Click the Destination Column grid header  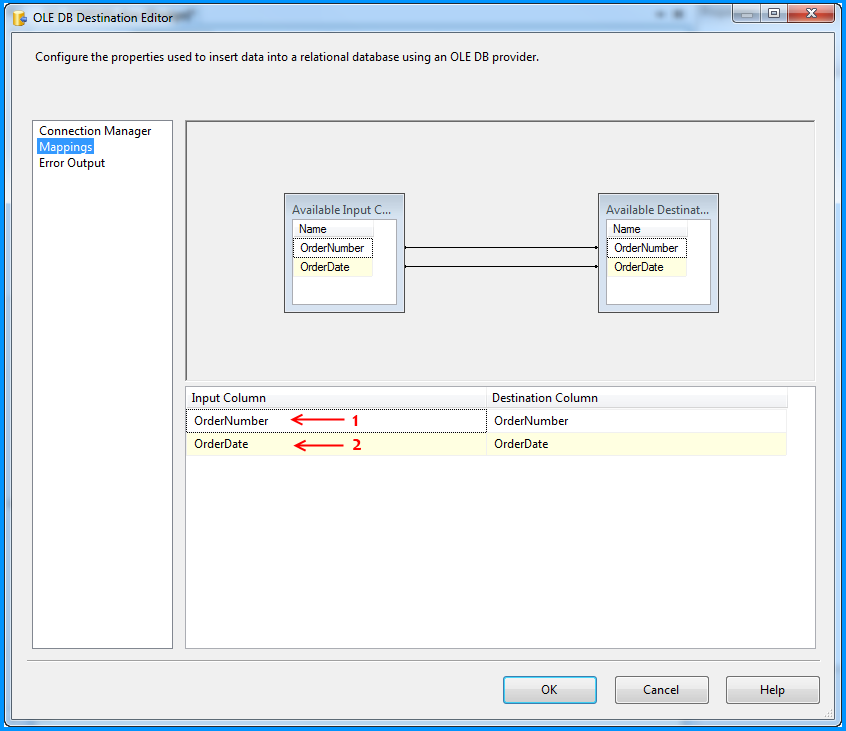coord(637,398)
